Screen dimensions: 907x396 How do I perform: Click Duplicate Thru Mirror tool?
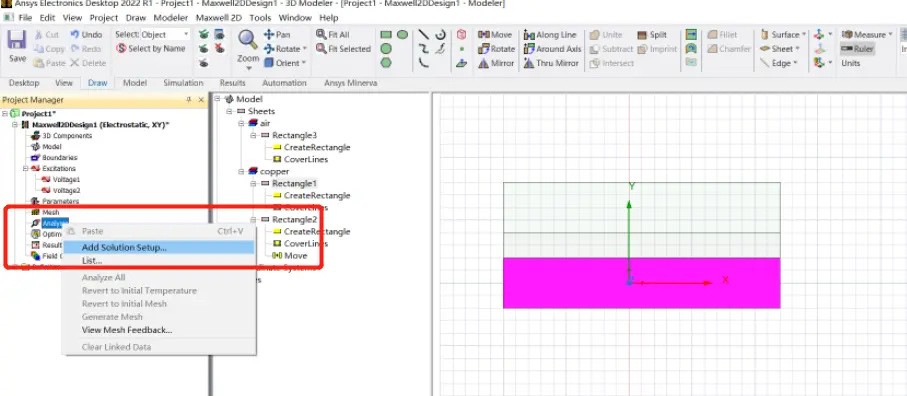tap(552, 64)
